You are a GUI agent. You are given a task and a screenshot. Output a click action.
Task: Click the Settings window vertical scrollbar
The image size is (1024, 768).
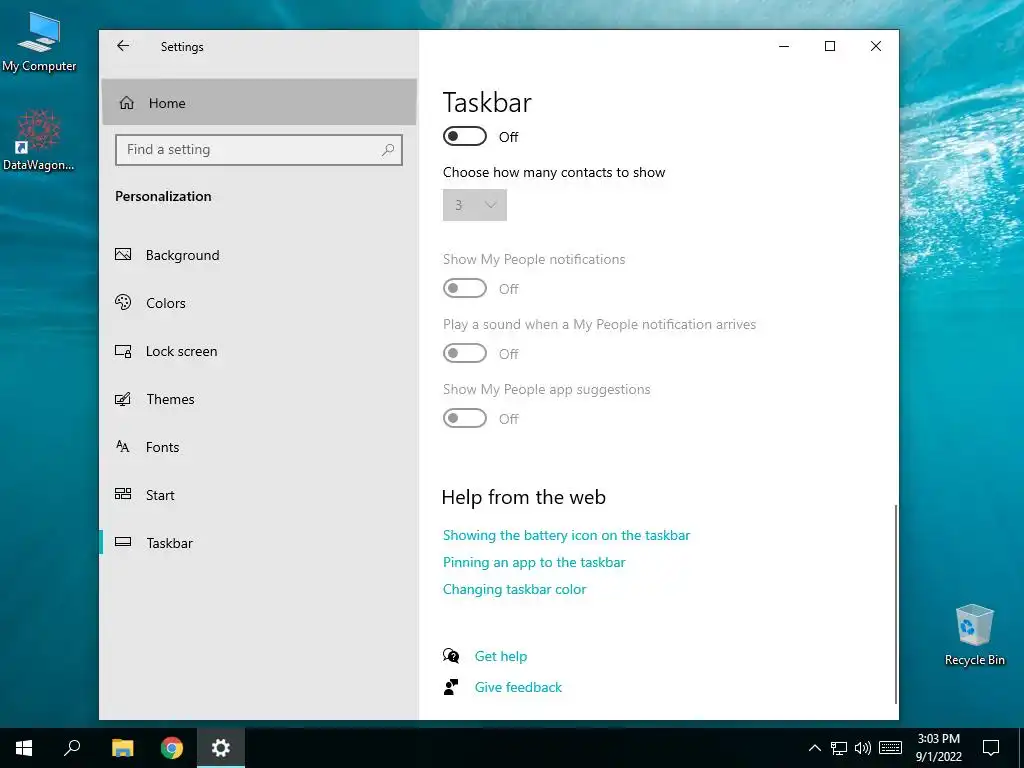pyautogui.click(x=895, y=604)
